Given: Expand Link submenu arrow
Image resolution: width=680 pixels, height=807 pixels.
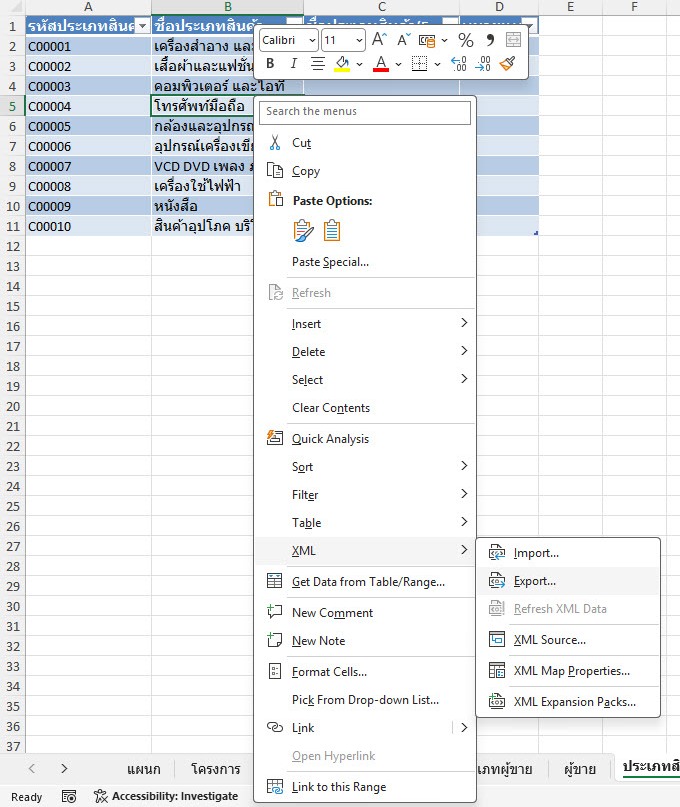Looking at the screenshot, I should [x=464, y=728].
